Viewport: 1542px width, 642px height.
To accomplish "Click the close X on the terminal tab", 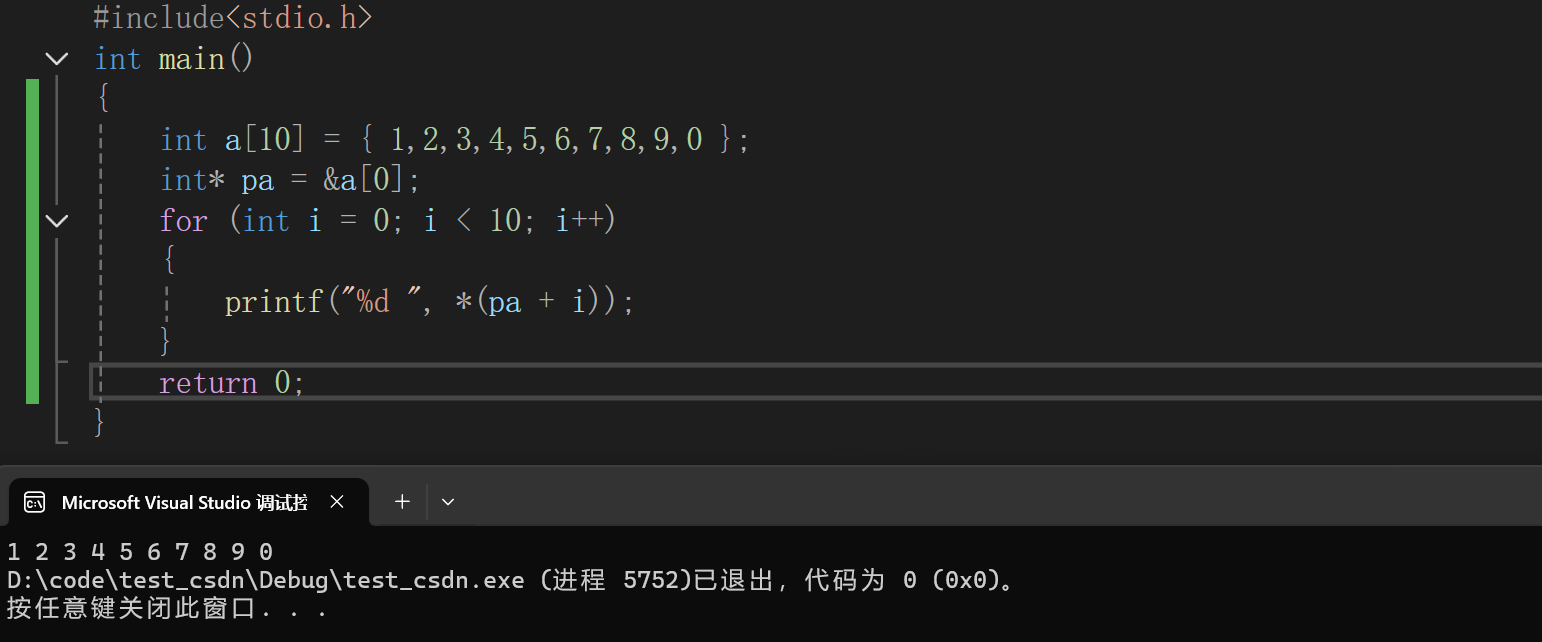I will tap(337, 501).
